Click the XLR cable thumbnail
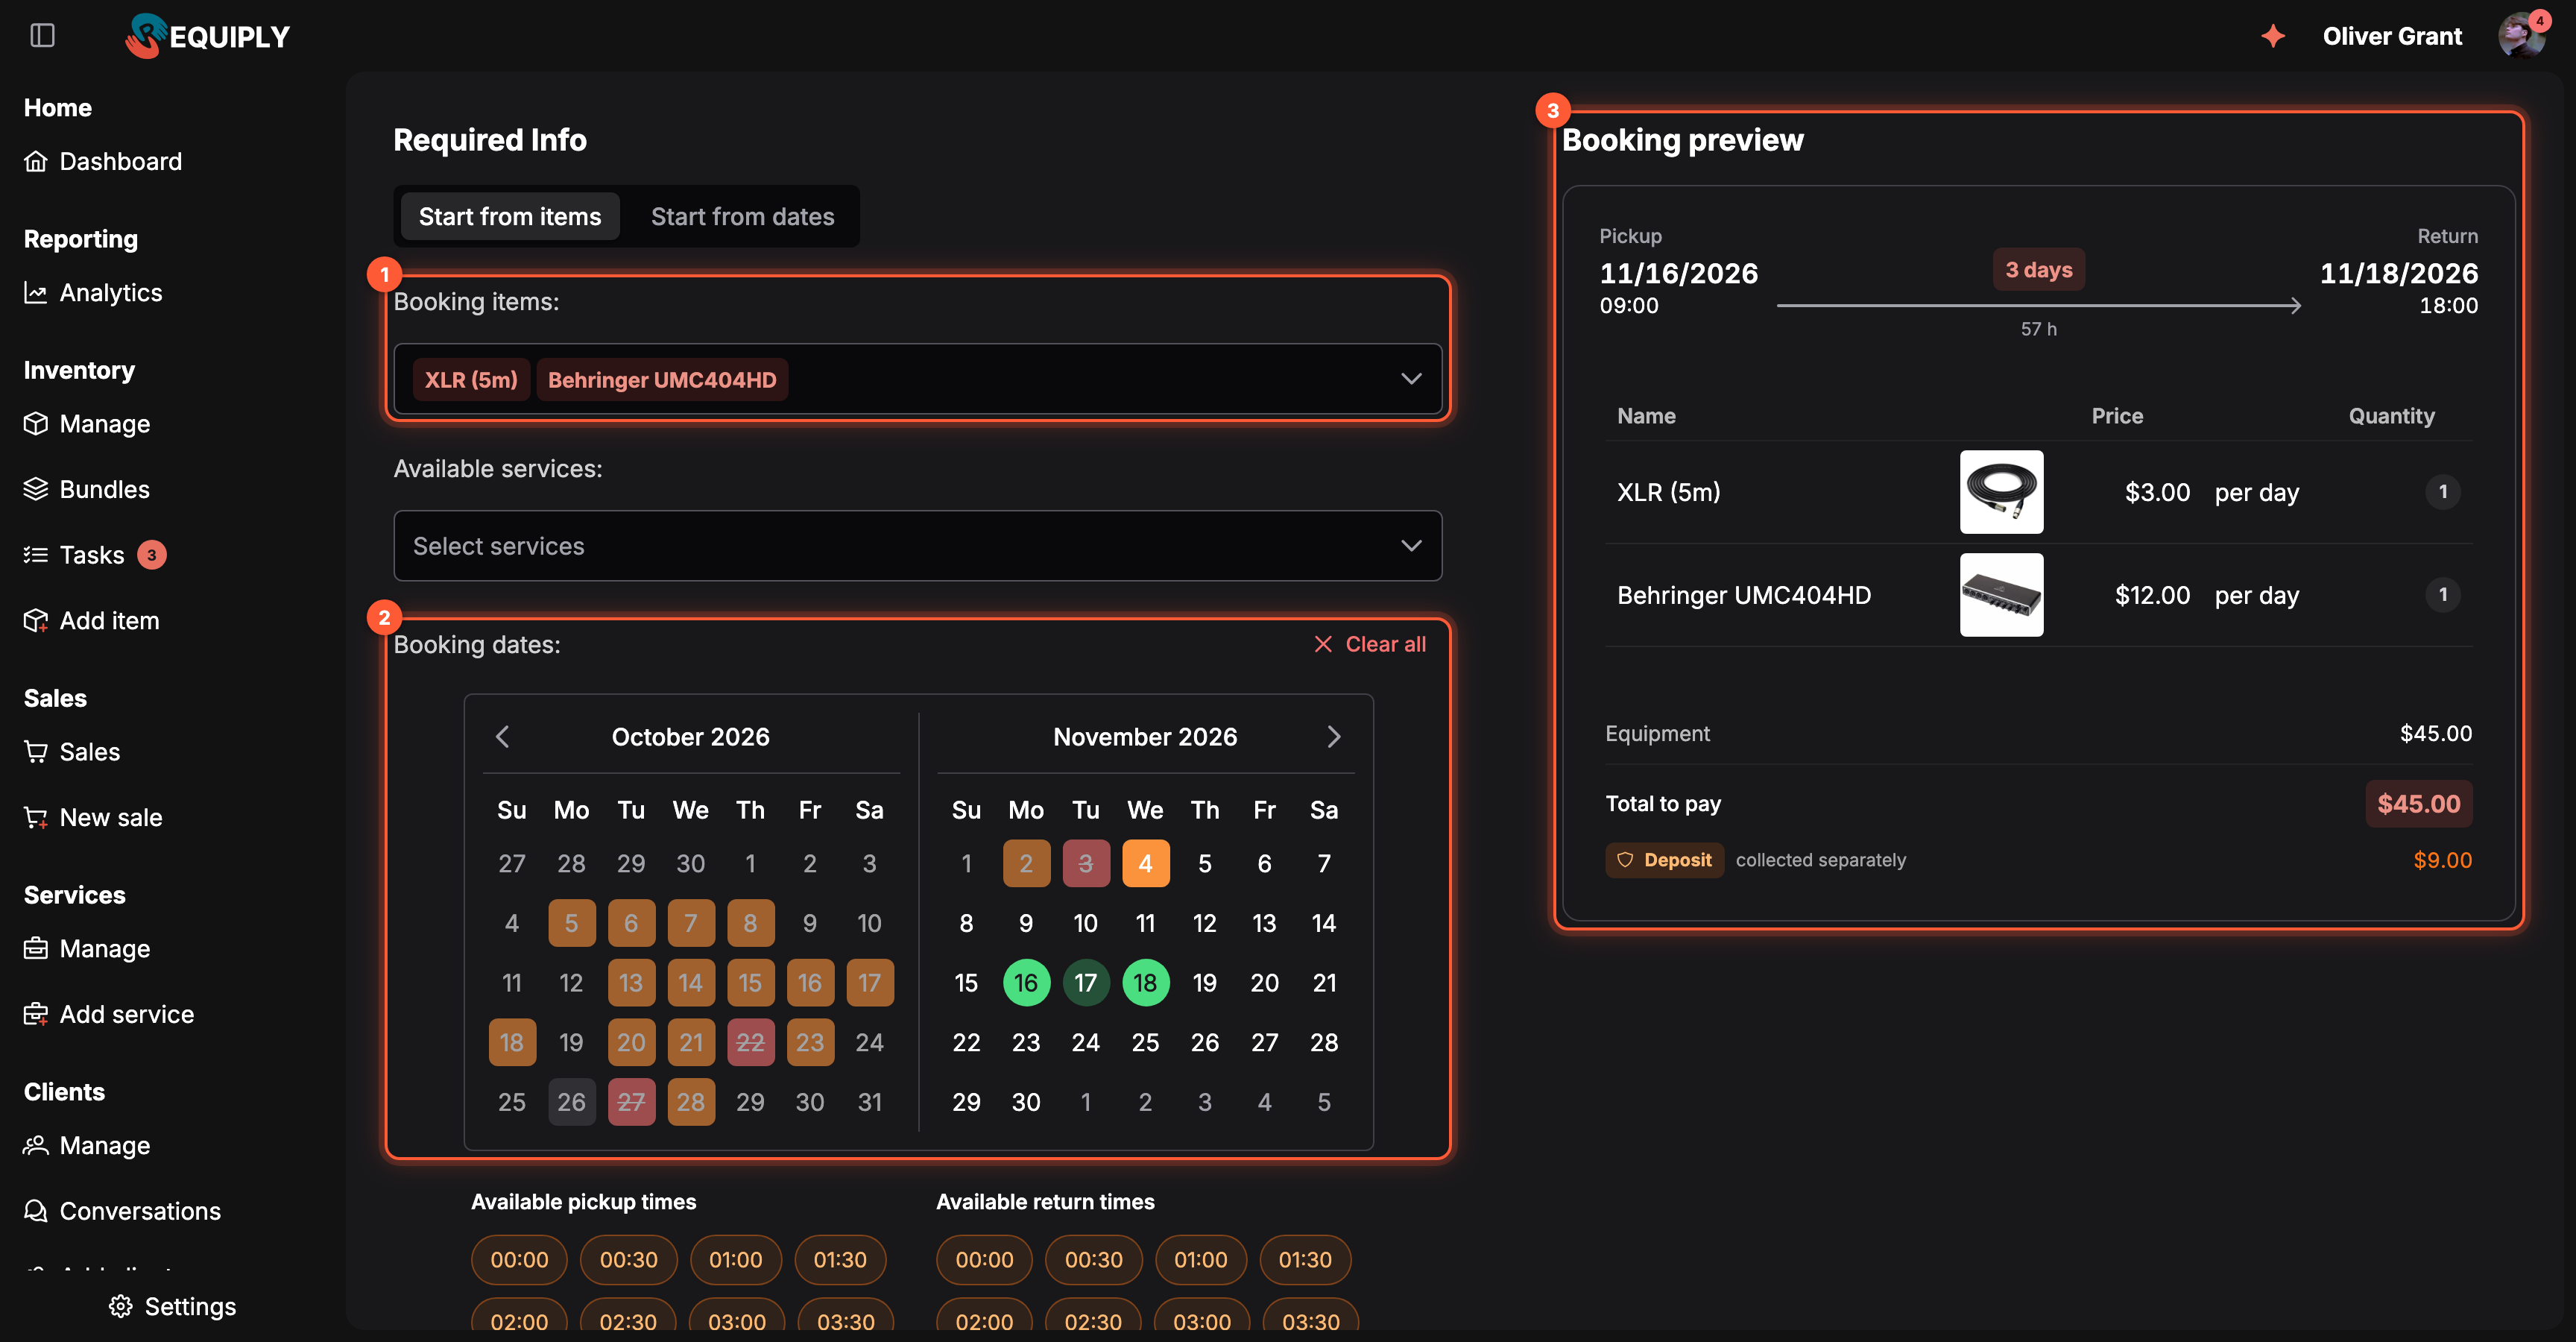This screenshot has width=2576, height=1342. (2001, 491)
